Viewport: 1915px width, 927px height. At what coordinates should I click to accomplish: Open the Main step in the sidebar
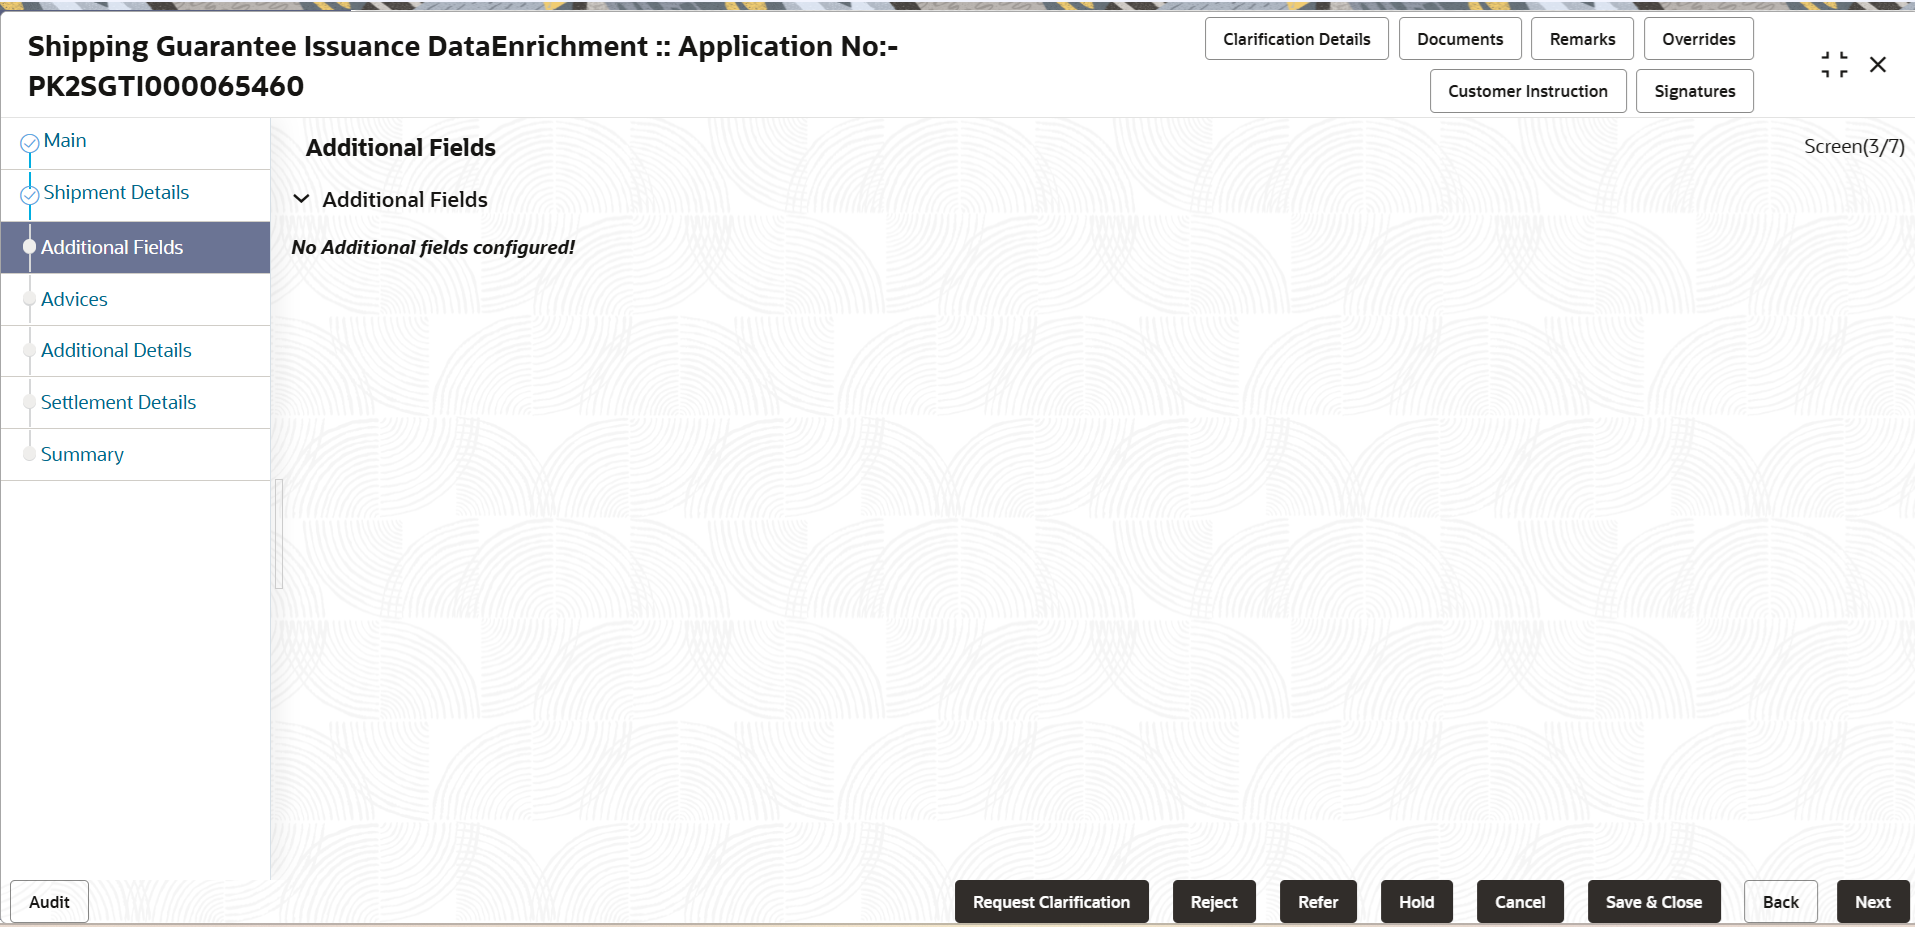pyautogui.click(x=65, y=141)
